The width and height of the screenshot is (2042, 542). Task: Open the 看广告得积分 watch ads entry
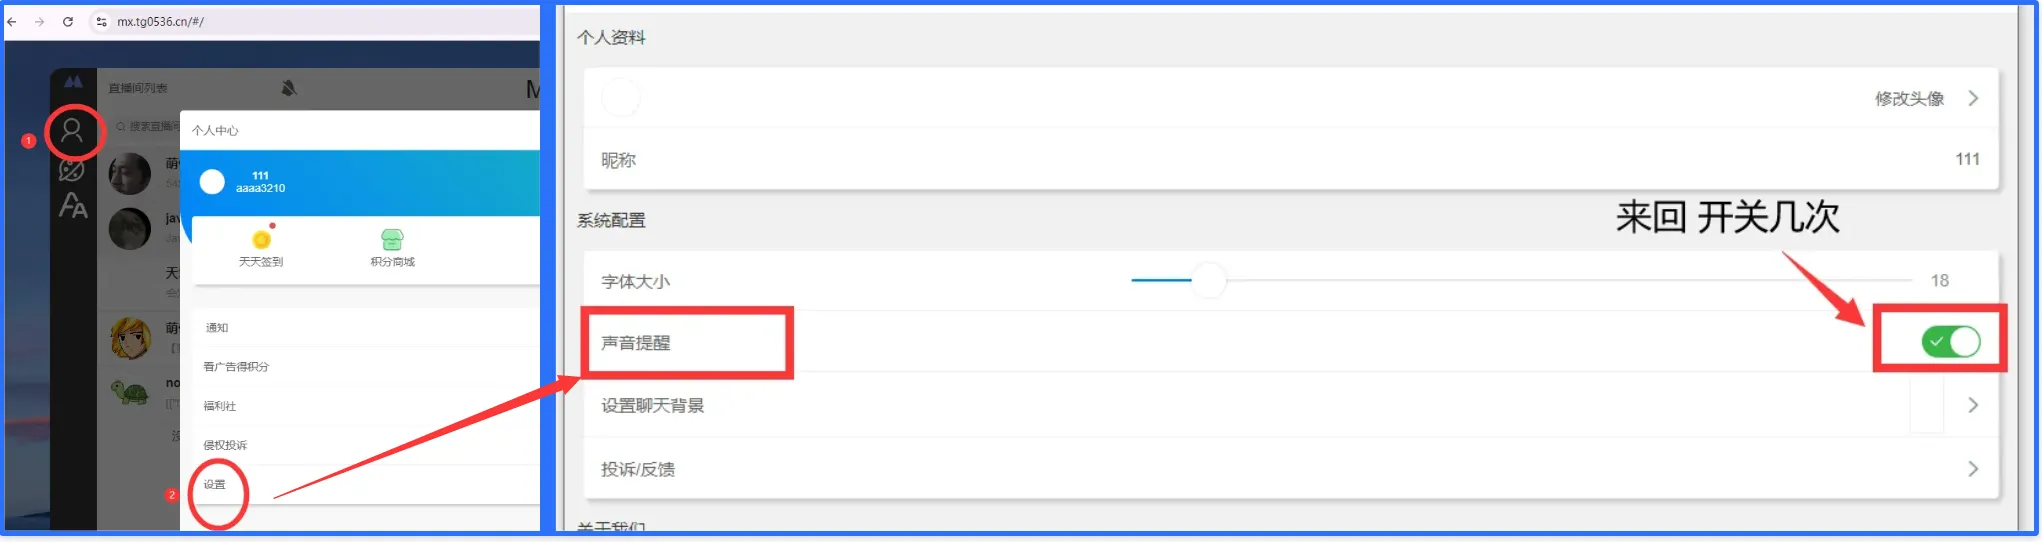pyautogui.click(x=236, y=367)
